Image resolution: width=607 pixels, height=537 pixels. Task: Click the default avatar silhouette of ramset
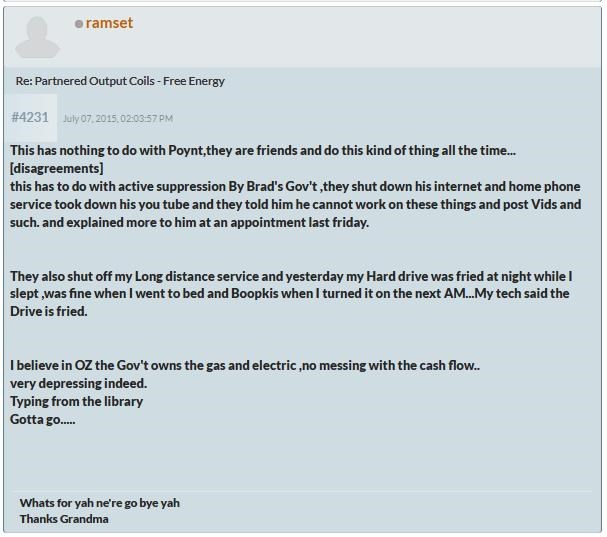(37, 37)
